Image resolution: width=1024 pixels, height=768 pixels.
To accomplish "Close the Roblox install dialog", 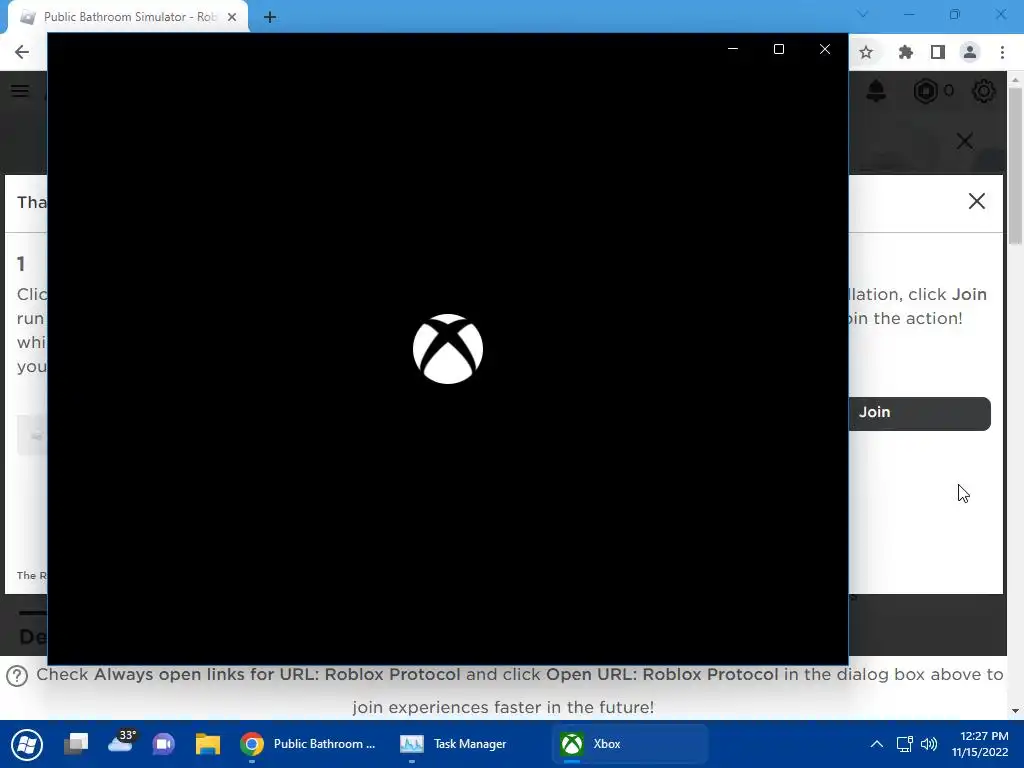I will click(976, 201).
